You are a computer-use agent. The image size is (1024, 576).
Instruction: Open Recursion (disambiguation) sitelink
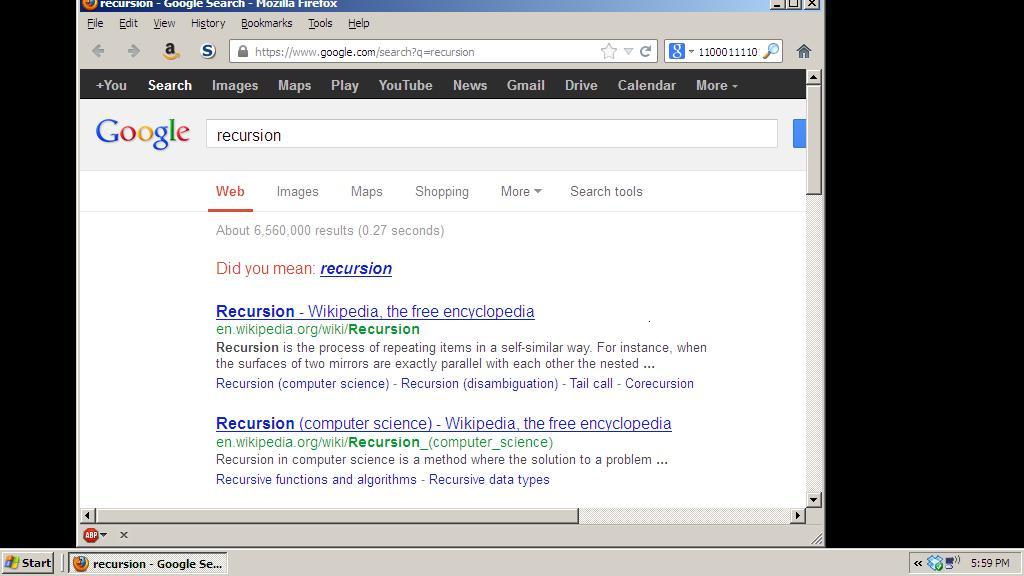click(479, 383)
